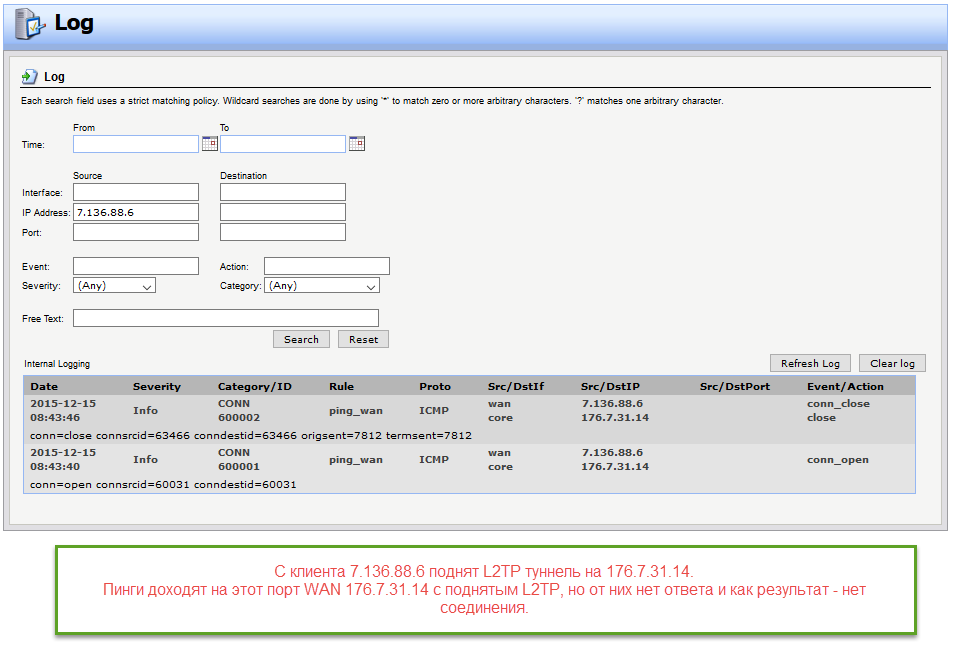Click the Destination Interface input field
Viewport: 954px width, 652px height.
pyautogui.click(x=283, y=192)
